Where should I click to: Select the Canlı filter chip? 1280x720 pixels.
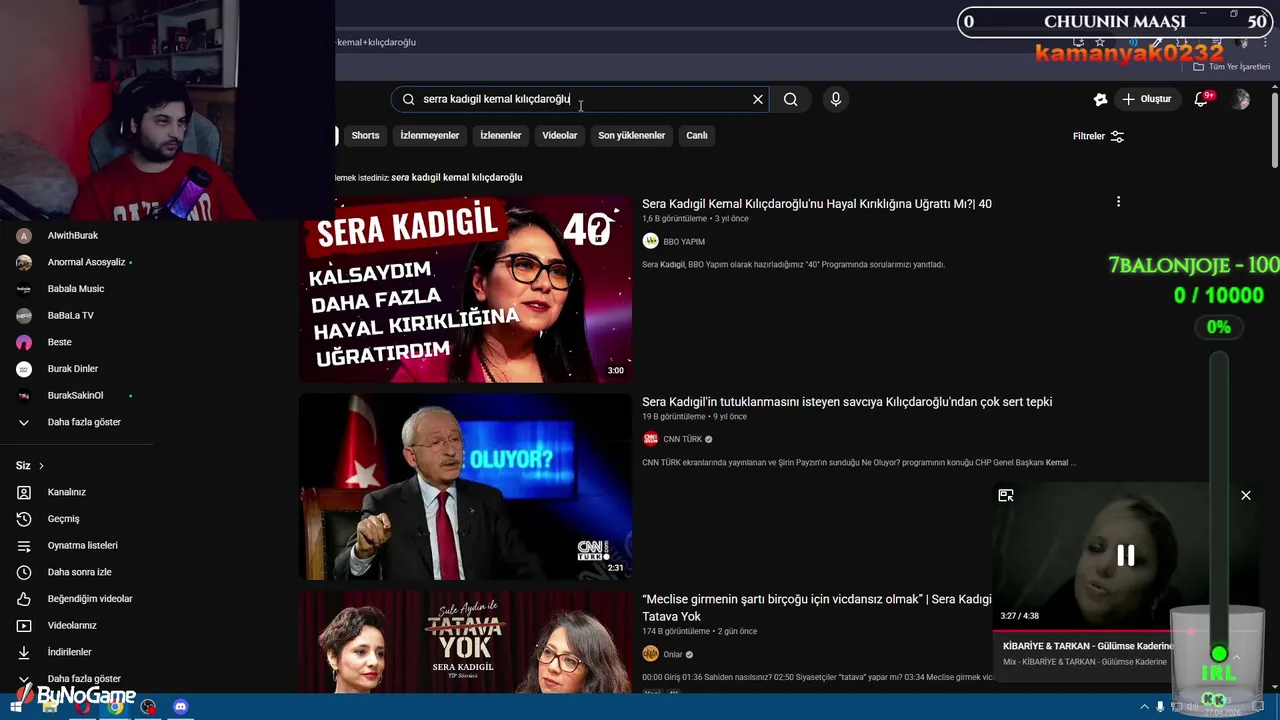coord(697,136)
